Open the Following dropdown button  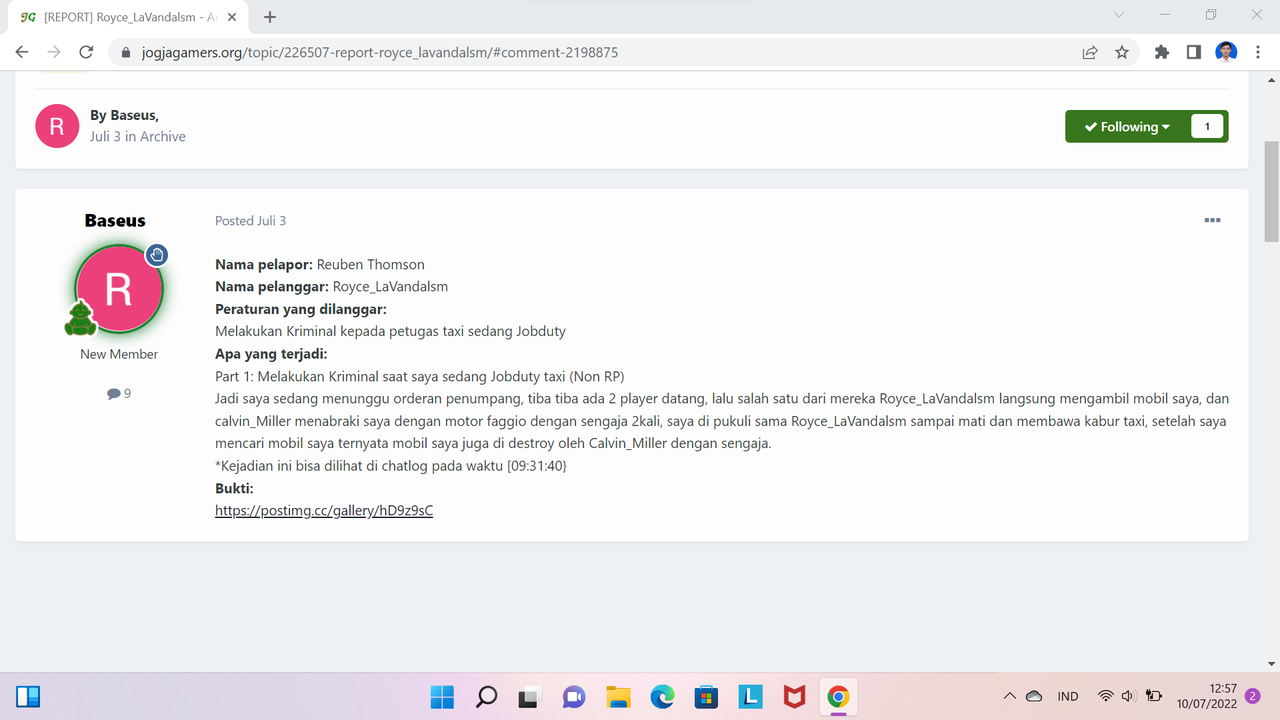(1128, 127)
